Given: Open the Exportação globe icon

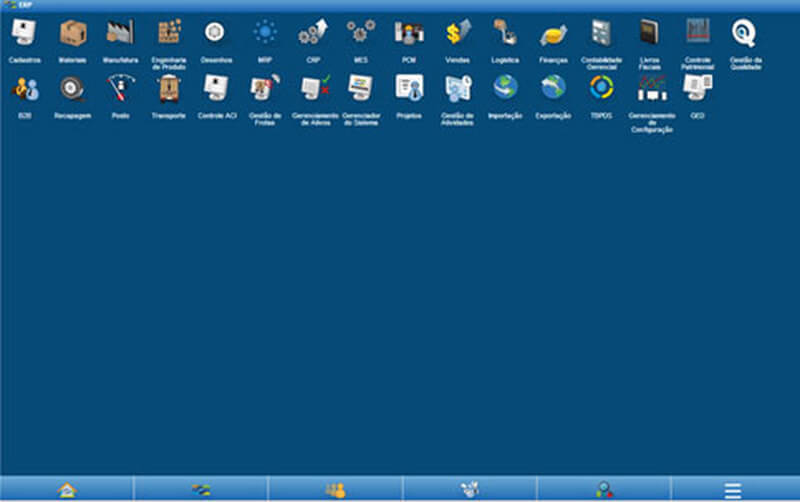Looking at the screenshot, I should coord(553,88).
